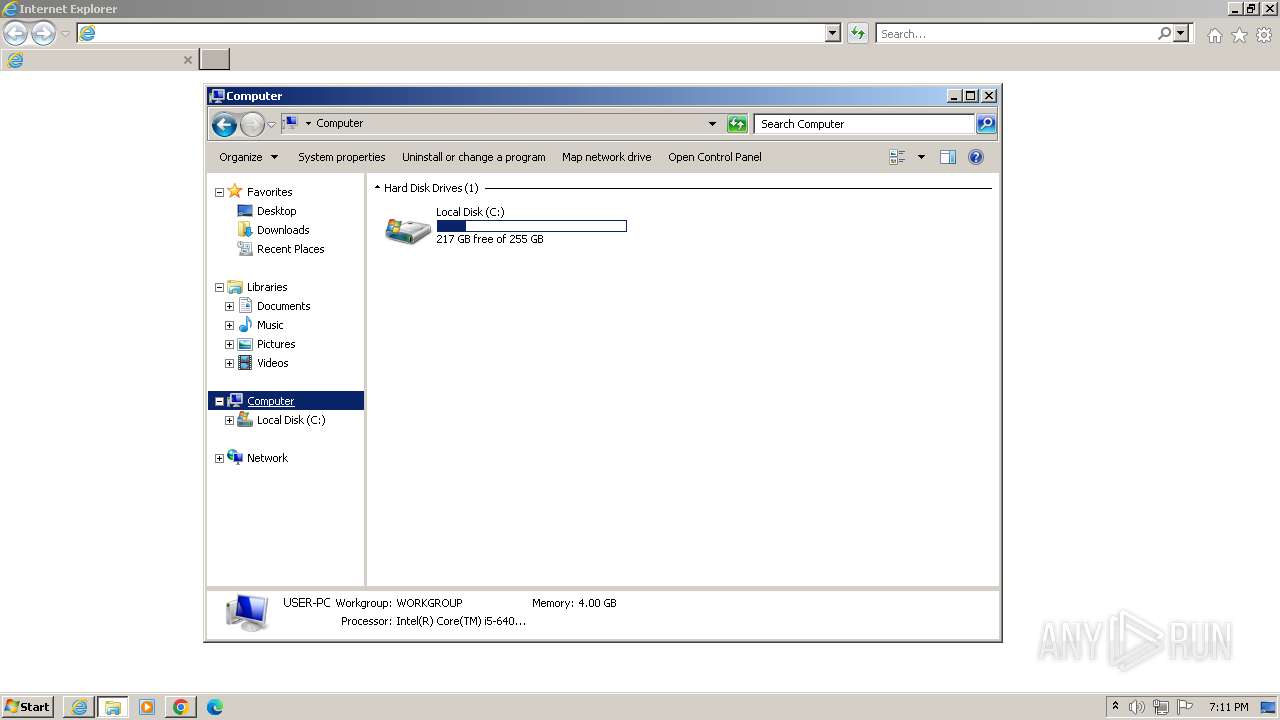Screen dimensions: 1280x720
Task: Click the Start button
Action: pyautogui.click(x=27, y=706)
